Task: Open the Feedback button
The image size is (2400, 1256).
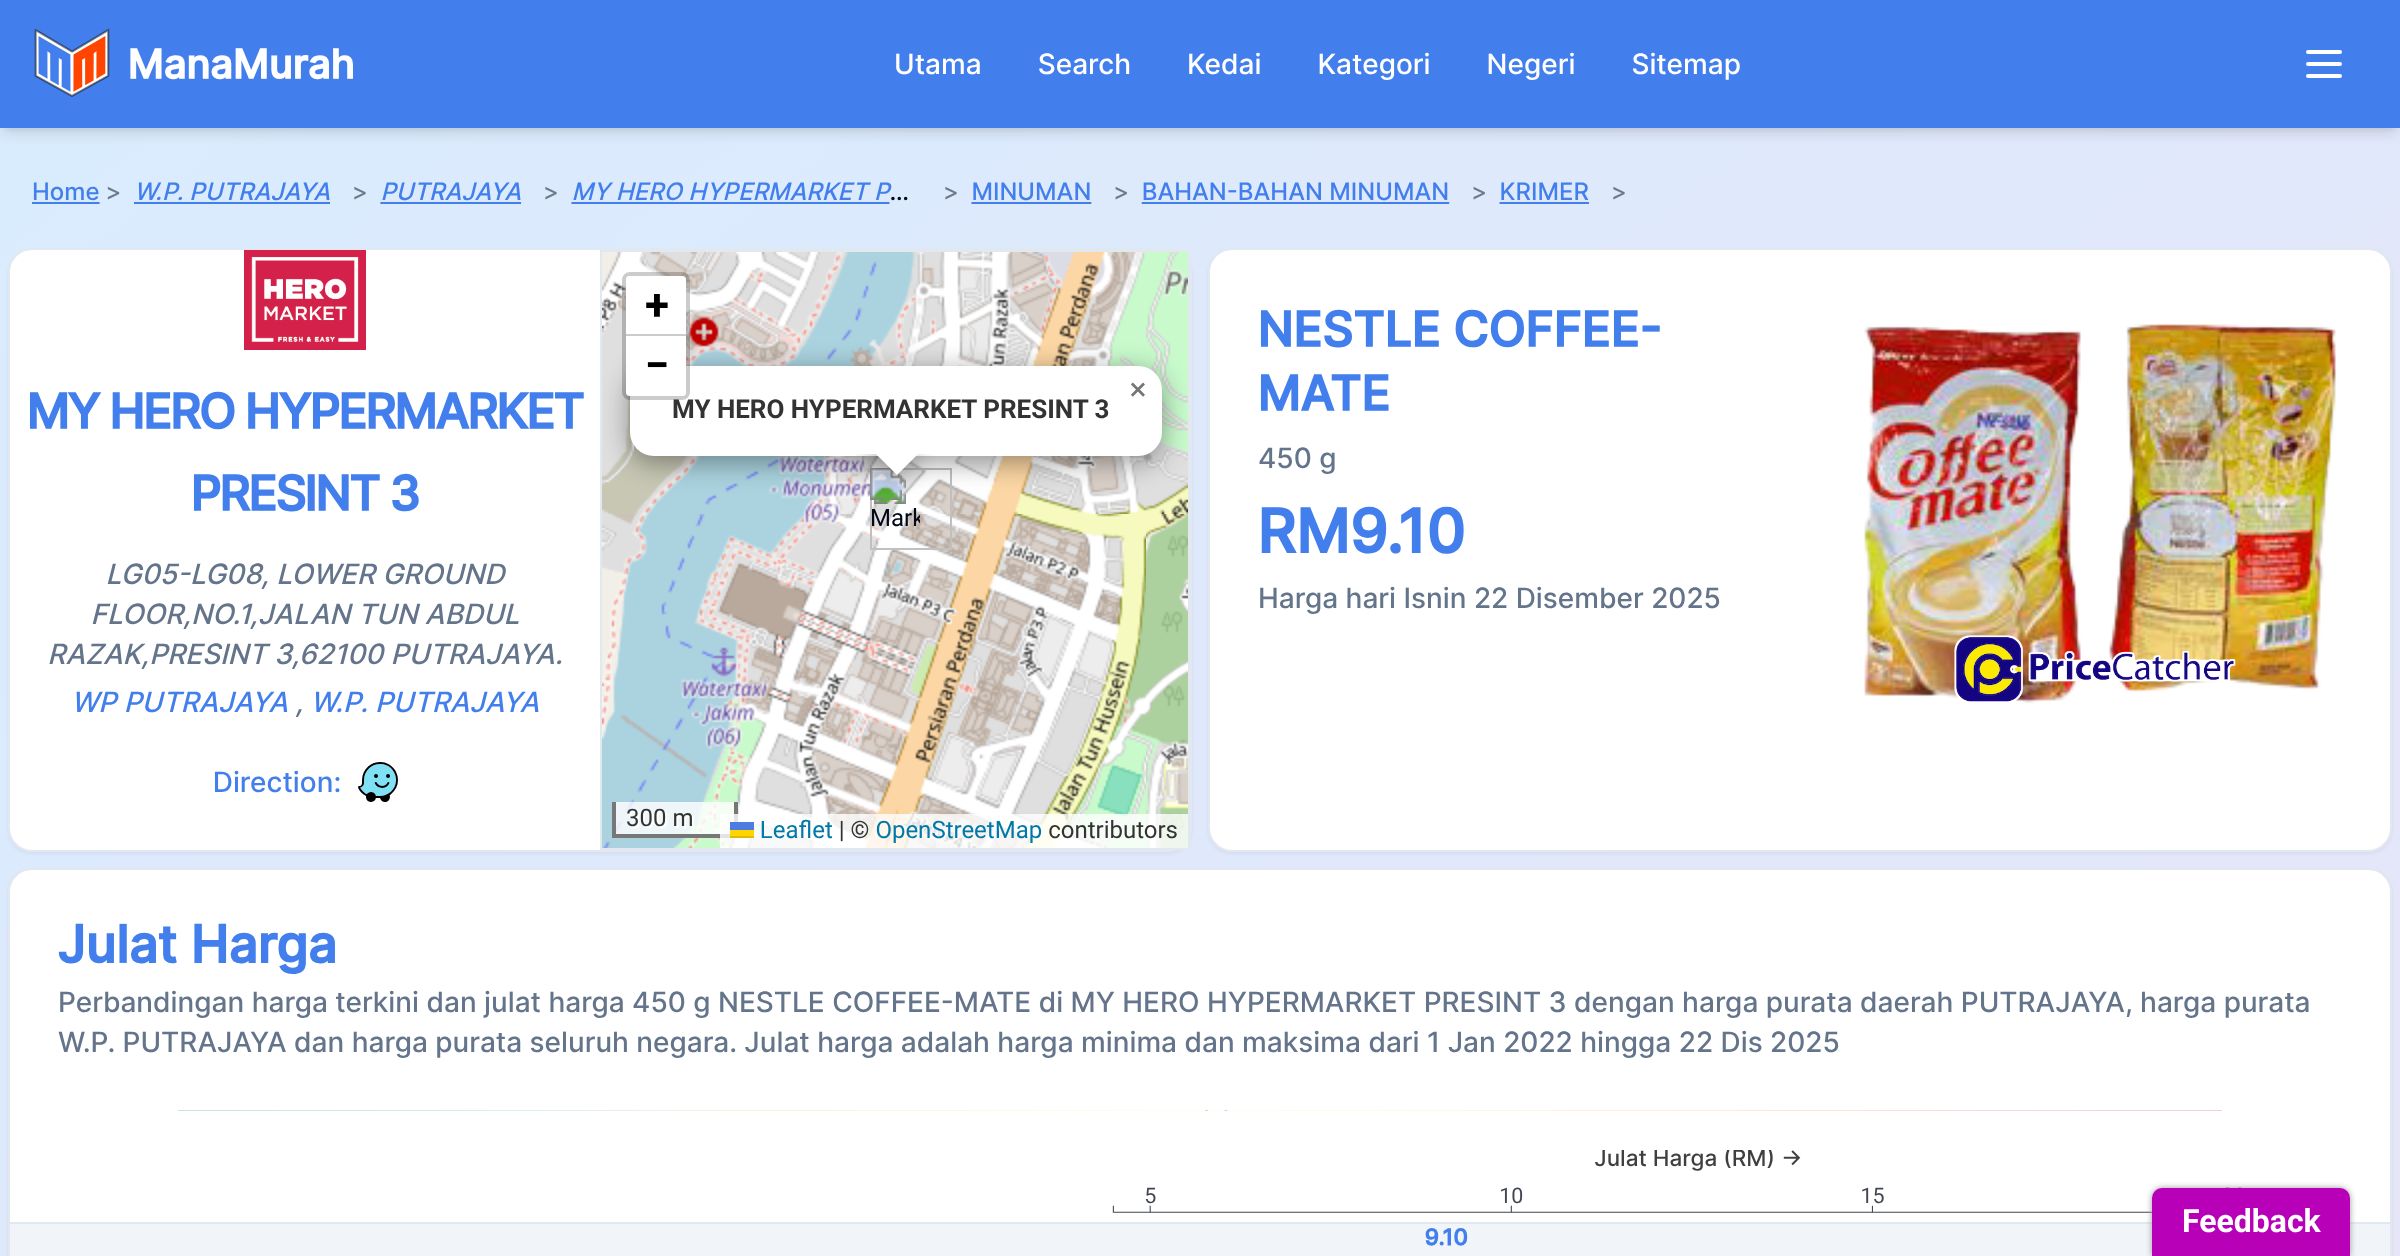Action: point(2250,1221)
